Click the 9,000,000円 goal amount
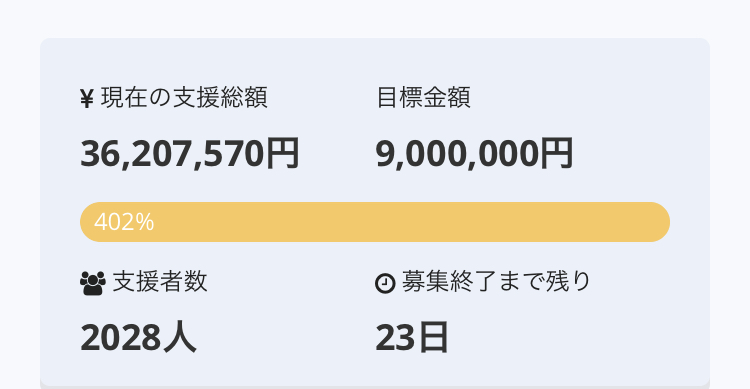 click(x=474, y=154)
